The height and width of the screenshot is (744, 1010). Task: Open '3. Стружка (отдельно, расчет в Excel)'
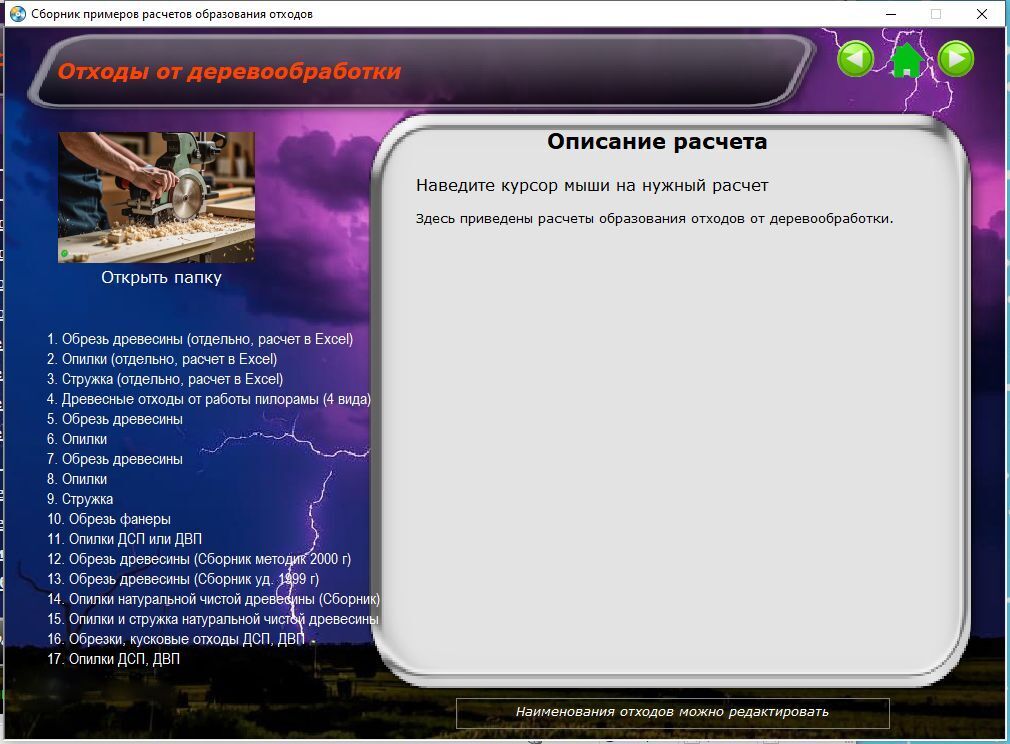pos(165,379)
